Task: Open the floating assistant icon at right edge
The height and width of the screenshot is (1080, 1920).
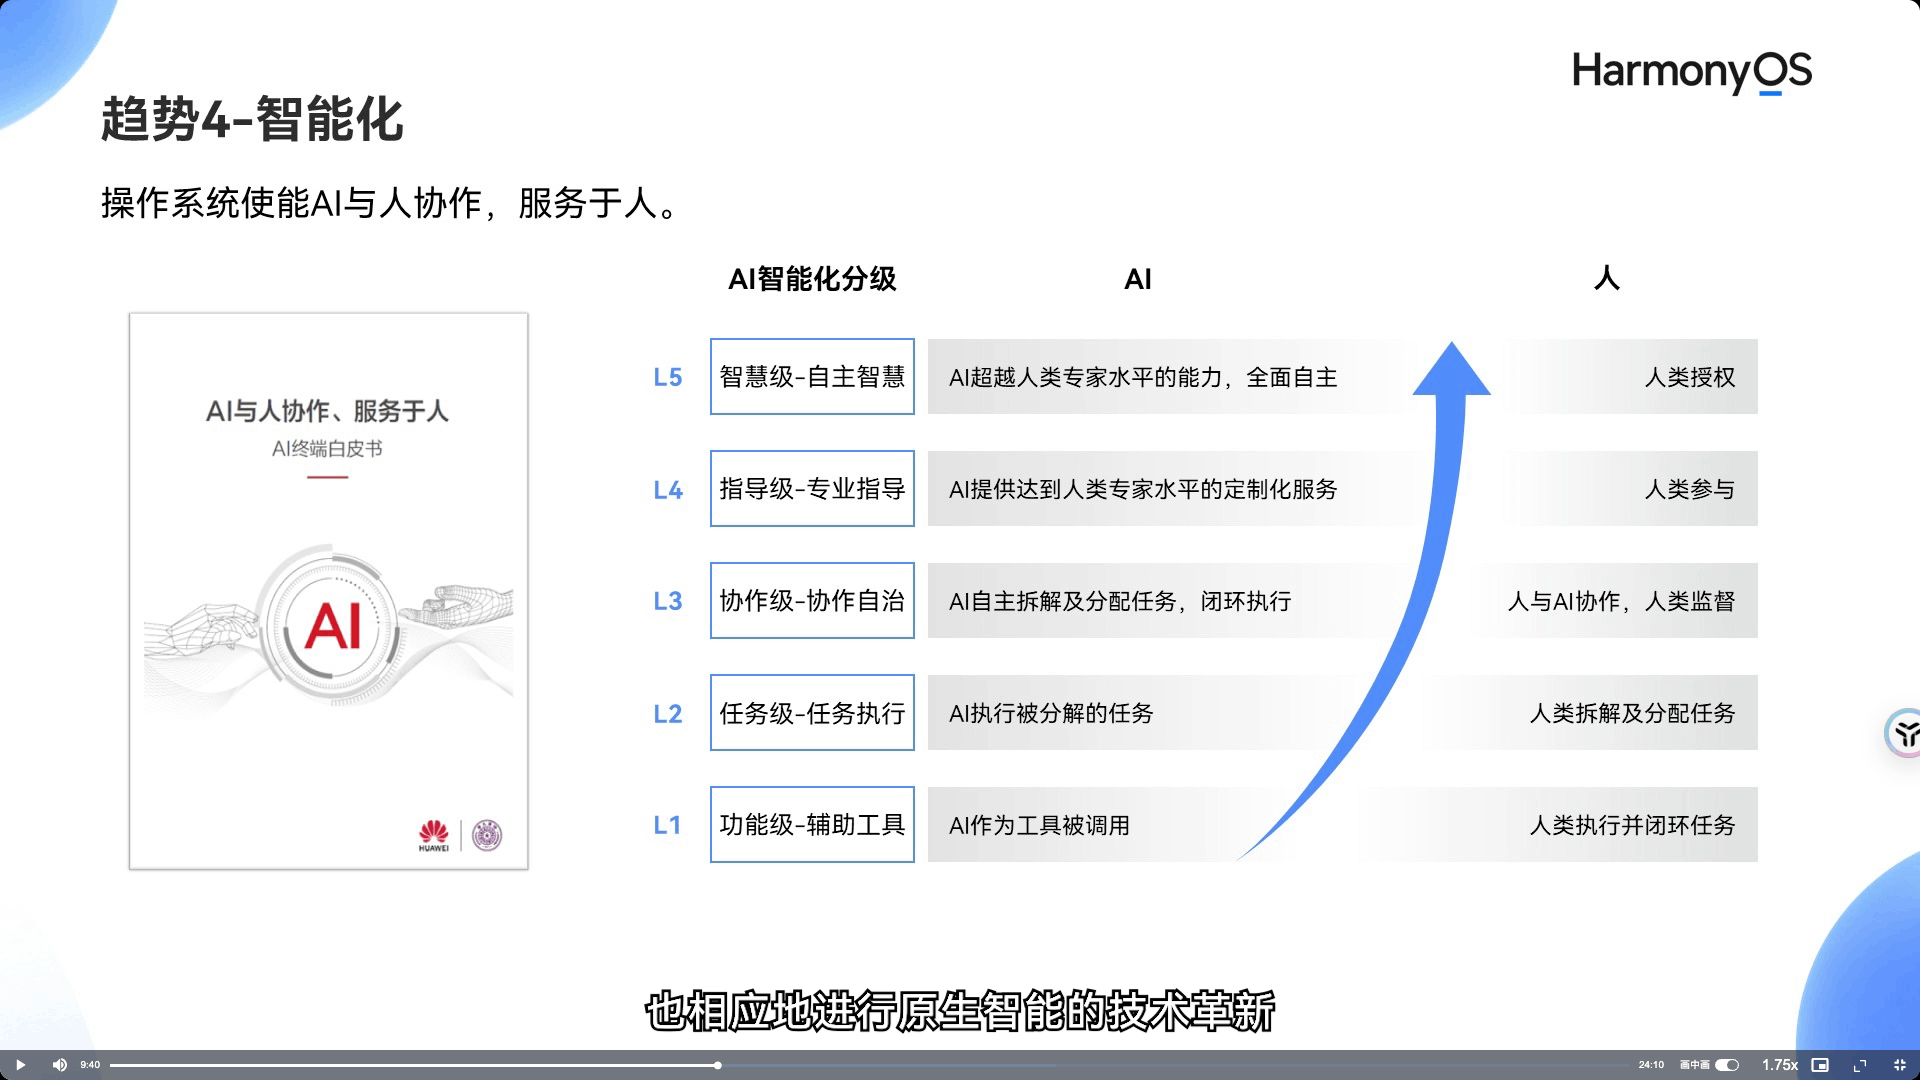Action: pos(1904,733)
